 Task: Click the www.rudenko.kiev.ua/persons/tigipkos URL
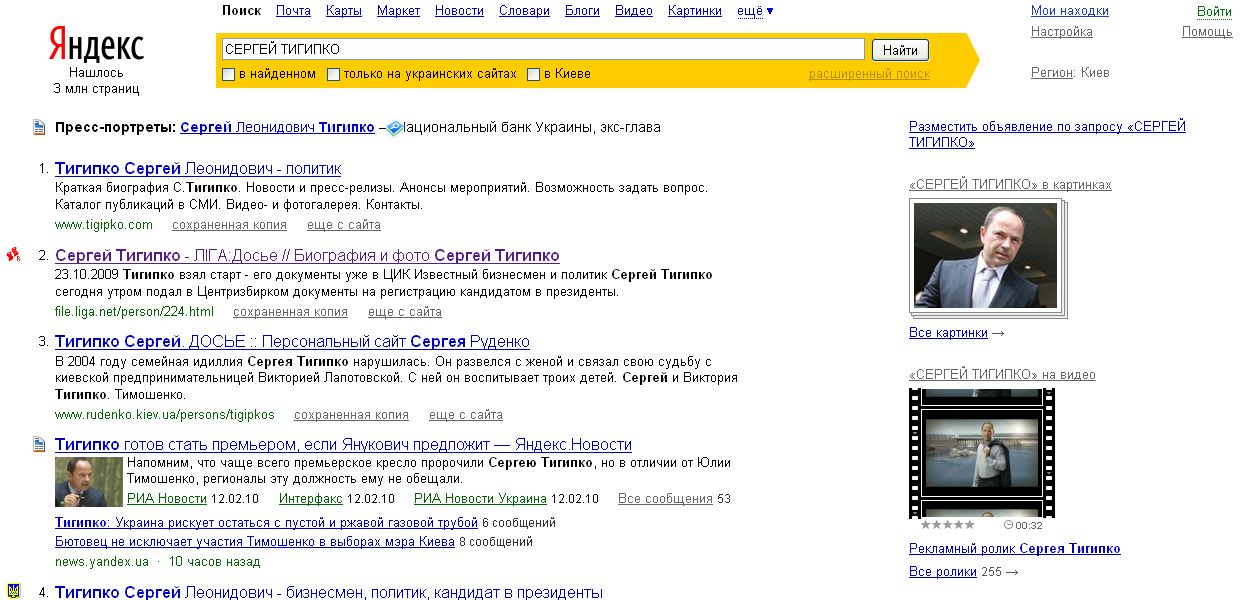pyautogui.click(x=165, y=415)
